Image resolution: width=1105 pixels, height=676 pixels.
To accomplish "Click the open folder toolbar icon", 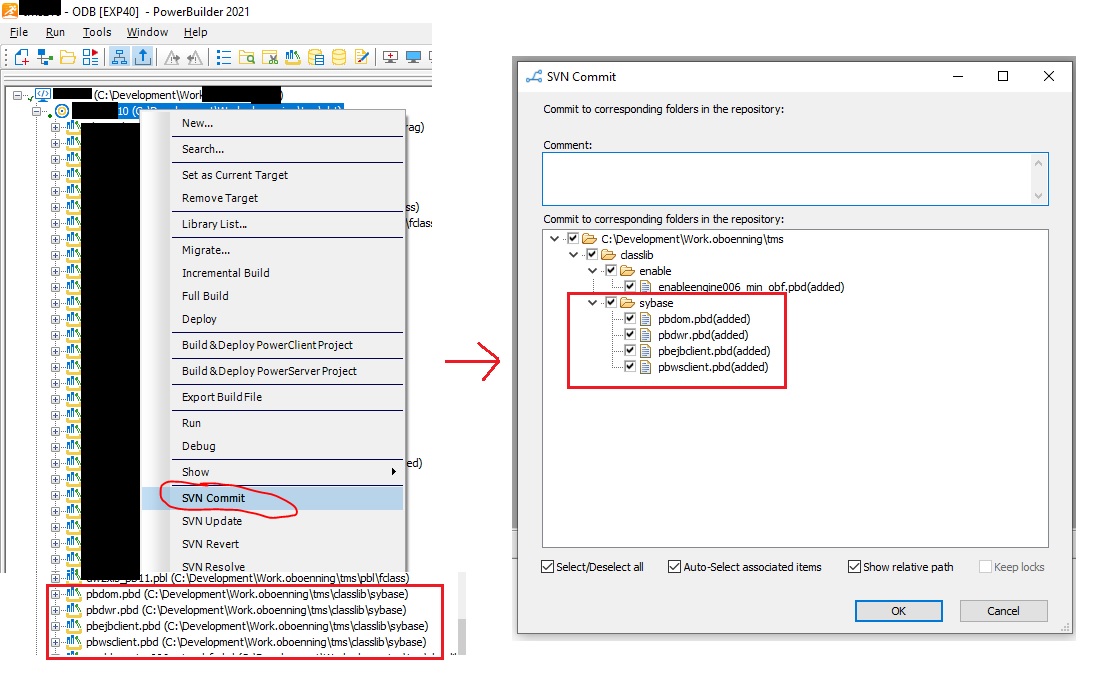I will [68, 57].
